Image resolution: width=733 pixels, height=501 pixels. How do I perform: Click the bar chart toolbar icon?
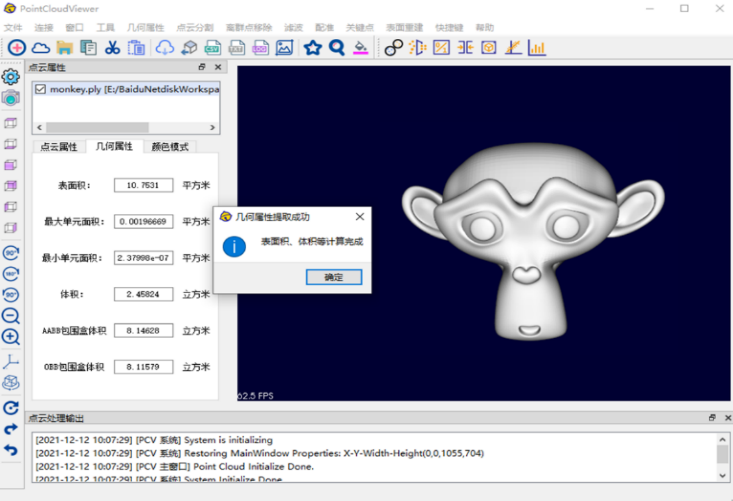pos(537,48)
